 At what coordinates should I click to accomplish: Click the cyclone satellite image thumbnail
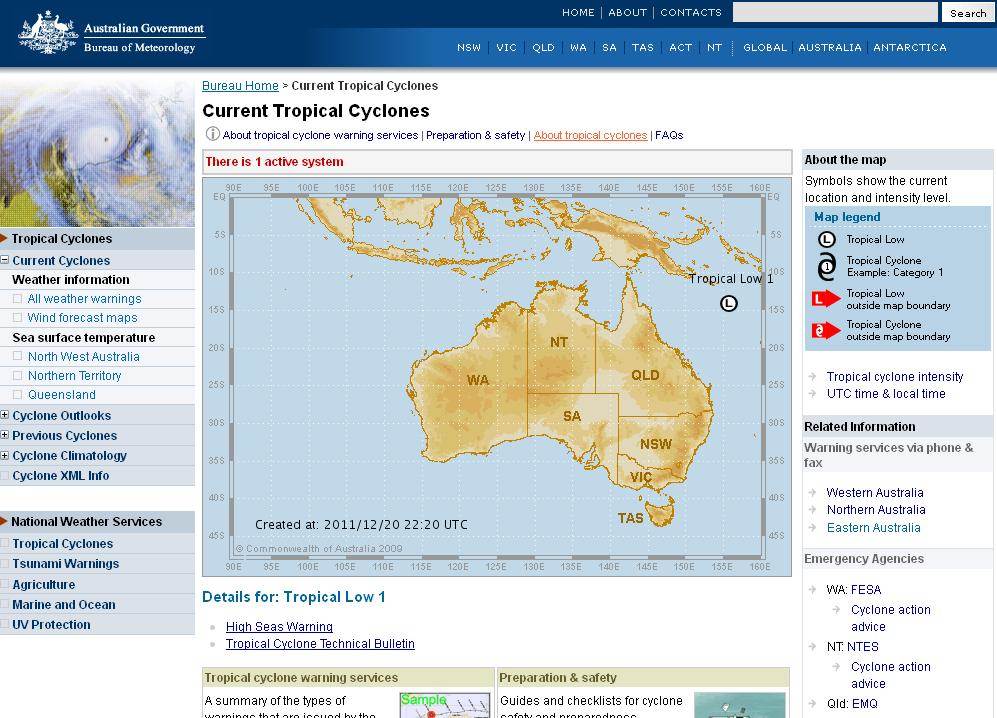tap(97, 154)
